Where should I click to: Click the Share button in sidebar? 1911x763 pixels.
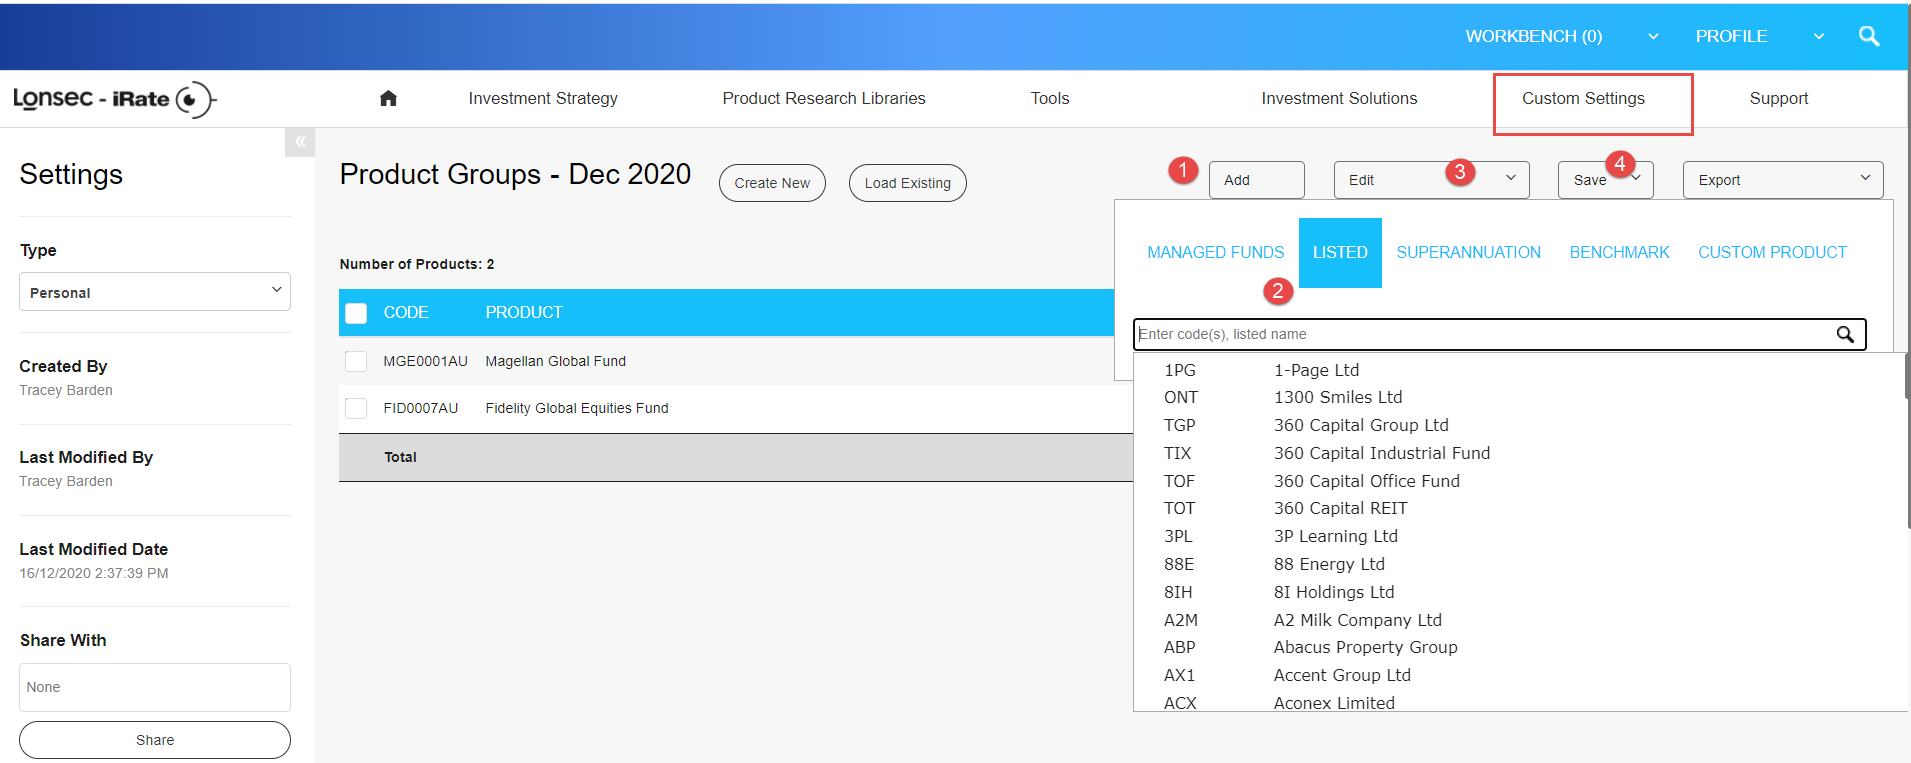tap(155, 740)
